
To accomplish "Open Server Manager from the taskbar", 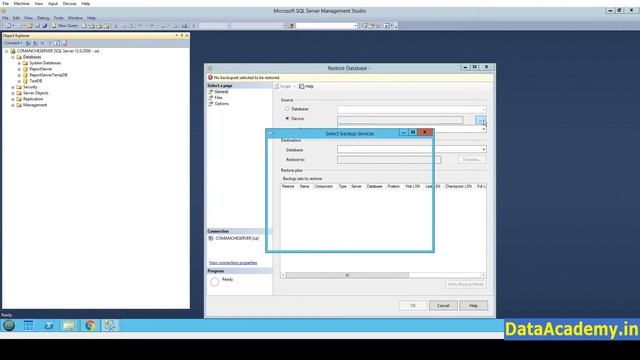I will pos(29,325).
